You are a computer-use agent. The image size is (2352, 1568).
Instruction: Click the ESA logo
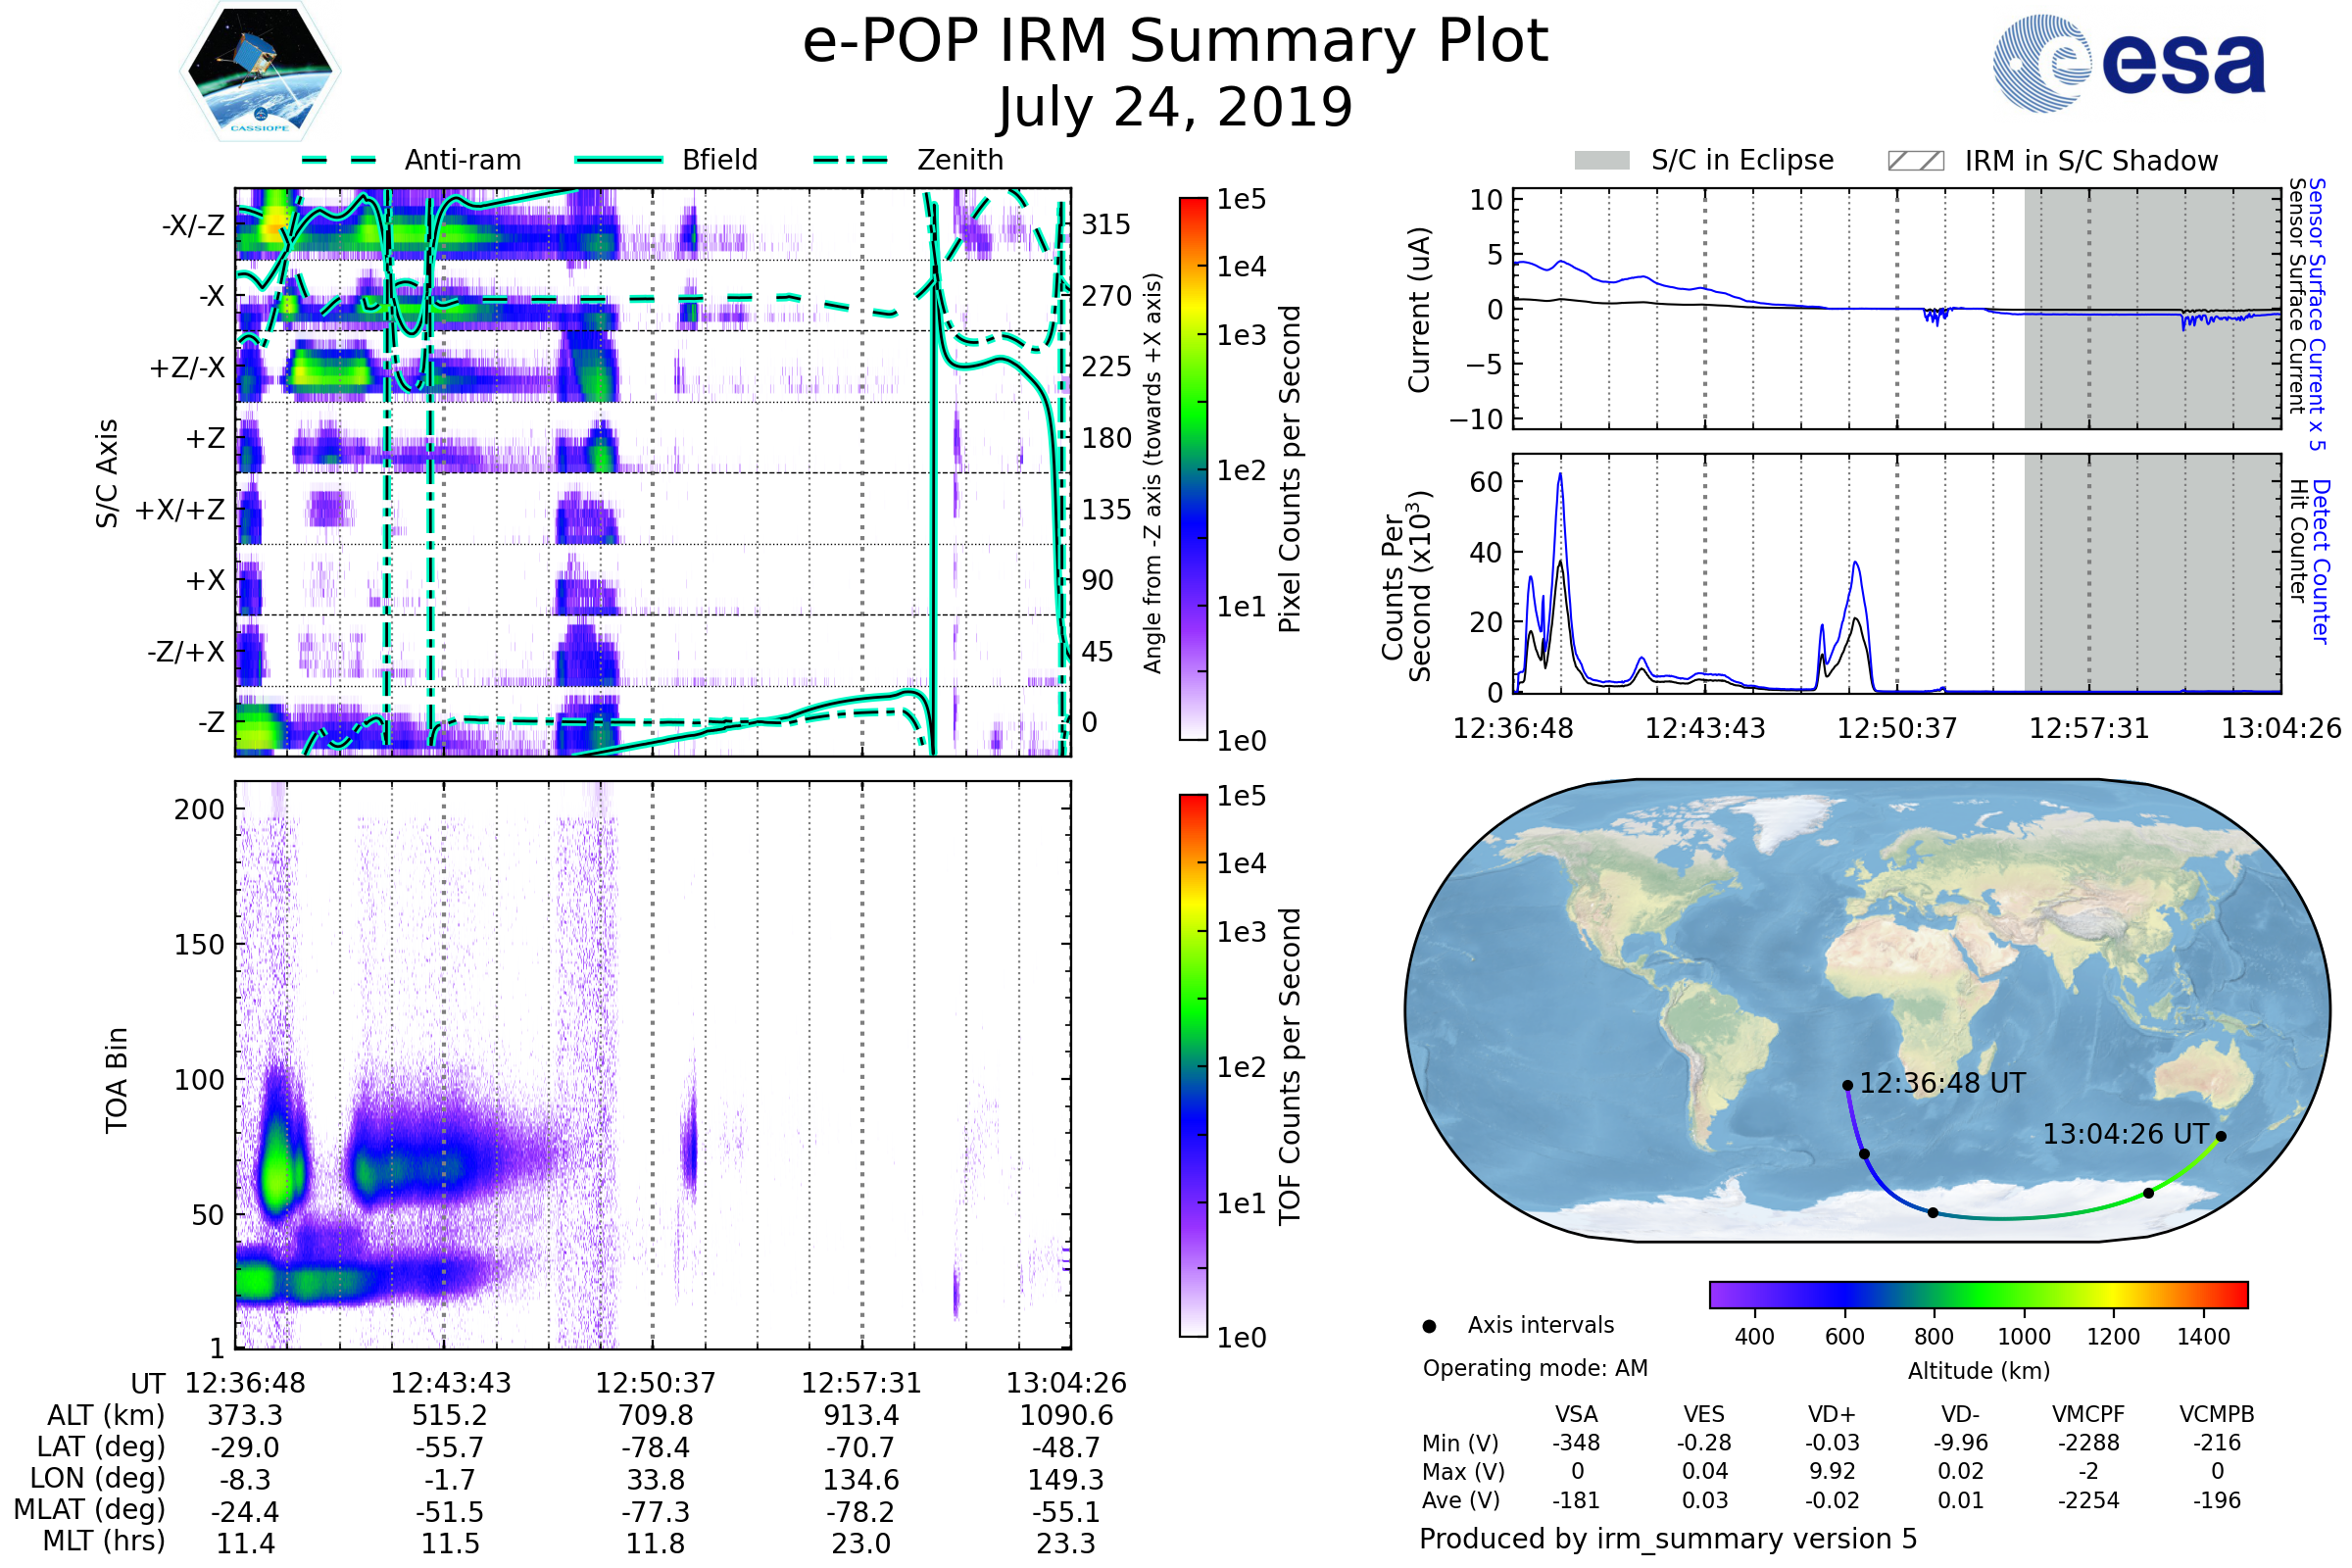pos(2130,63)
